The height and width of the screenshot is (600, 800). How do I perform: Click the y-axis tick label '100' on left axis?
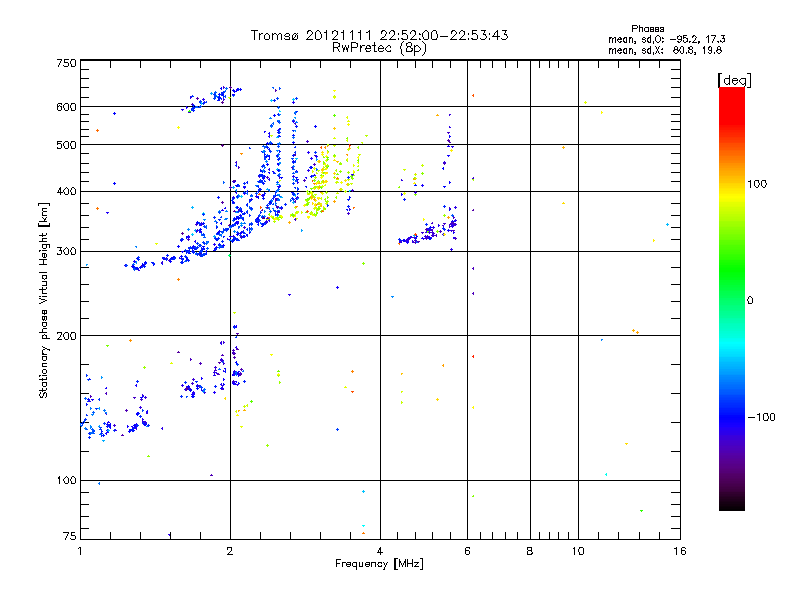(x=66, y=481)
